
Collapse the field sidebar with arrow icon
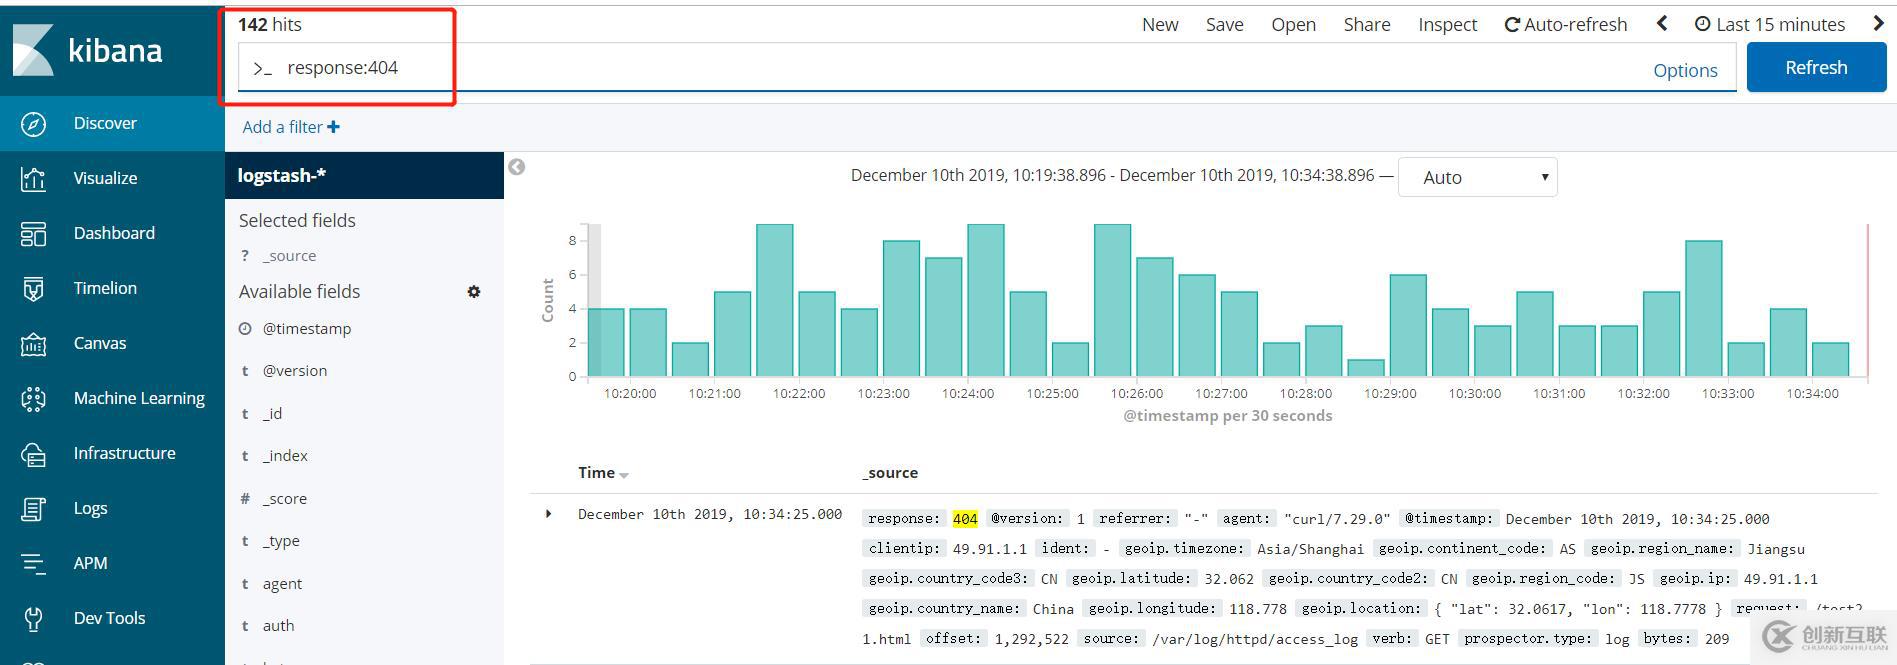(x=516, y=167)
